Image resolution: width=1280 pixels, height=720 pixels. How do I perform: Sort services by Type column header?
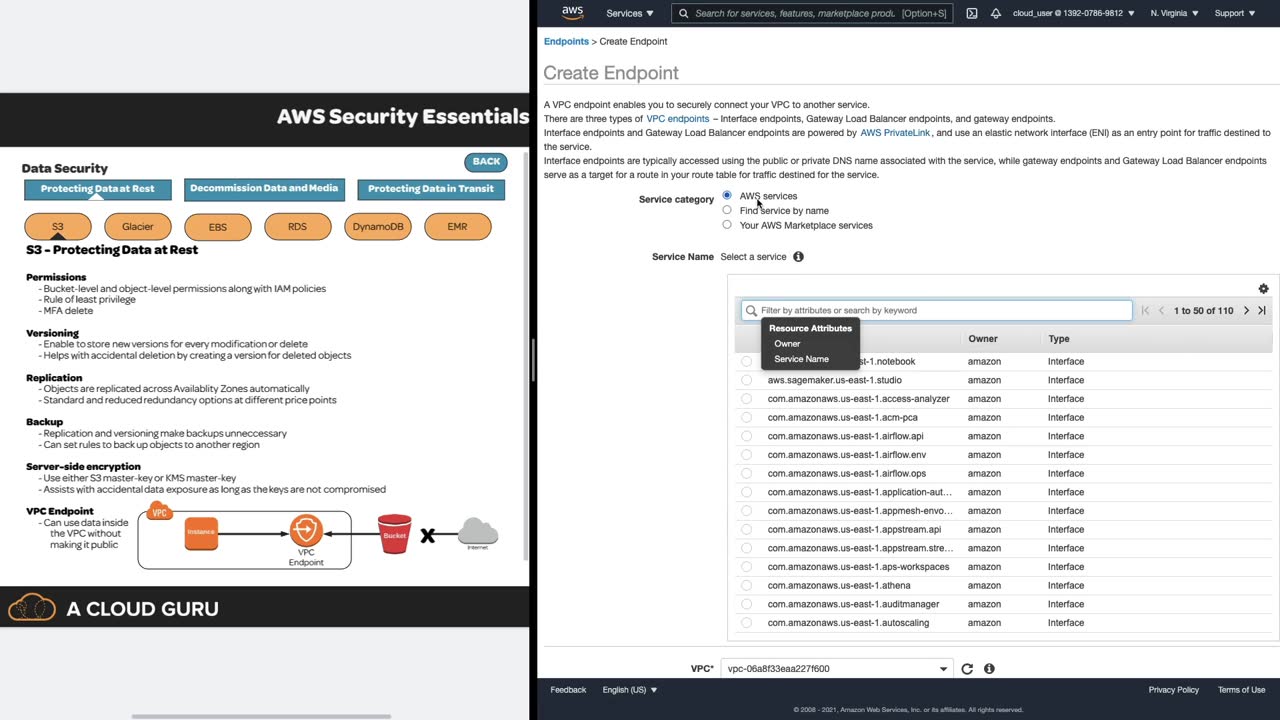[1059, 339]
